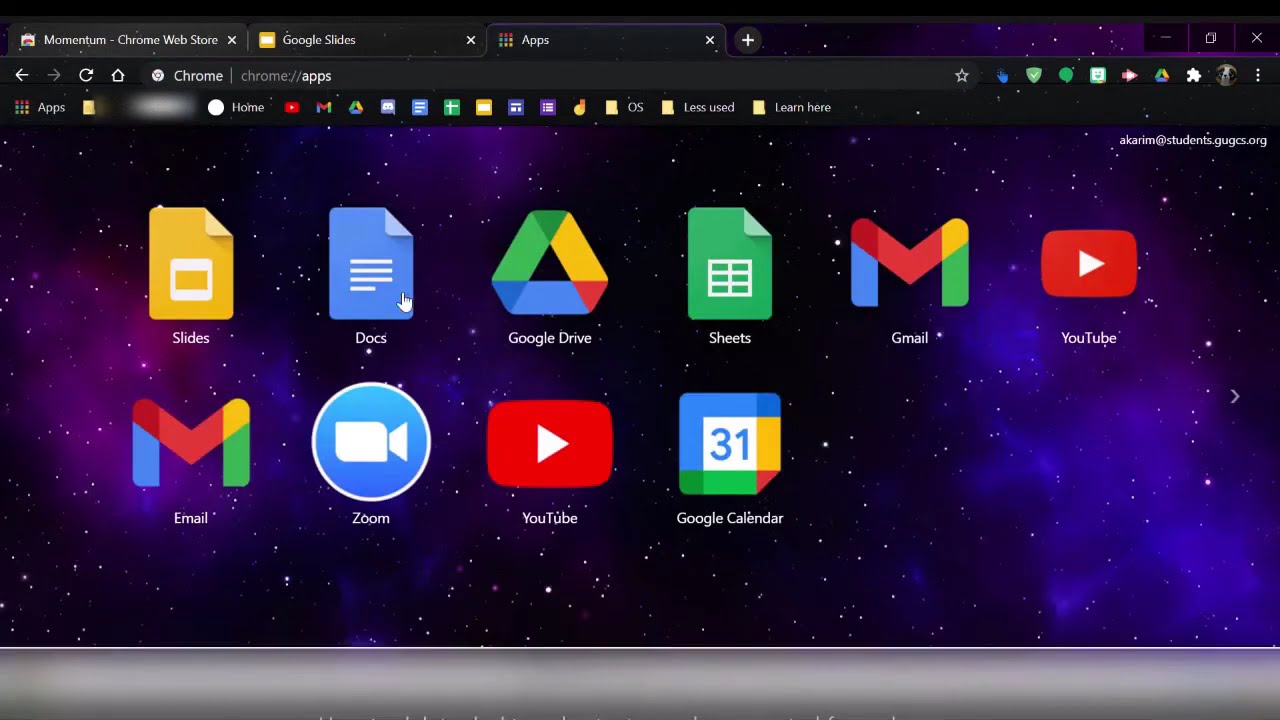Expand the OS bookmarks folder
1280x720 pixels.
(x=625, y=108)
